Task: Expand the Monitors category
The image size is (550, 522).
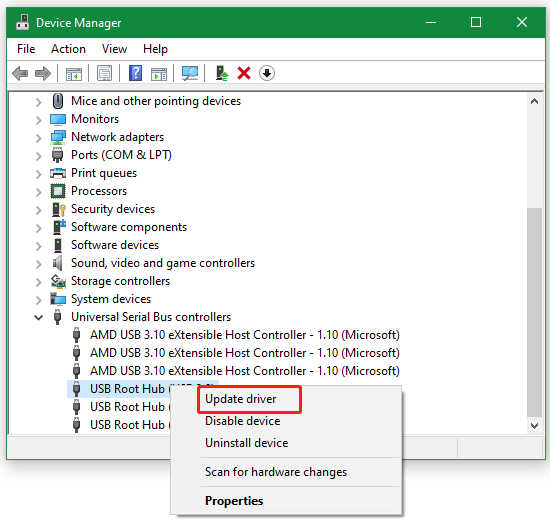Action: [39, 120]
